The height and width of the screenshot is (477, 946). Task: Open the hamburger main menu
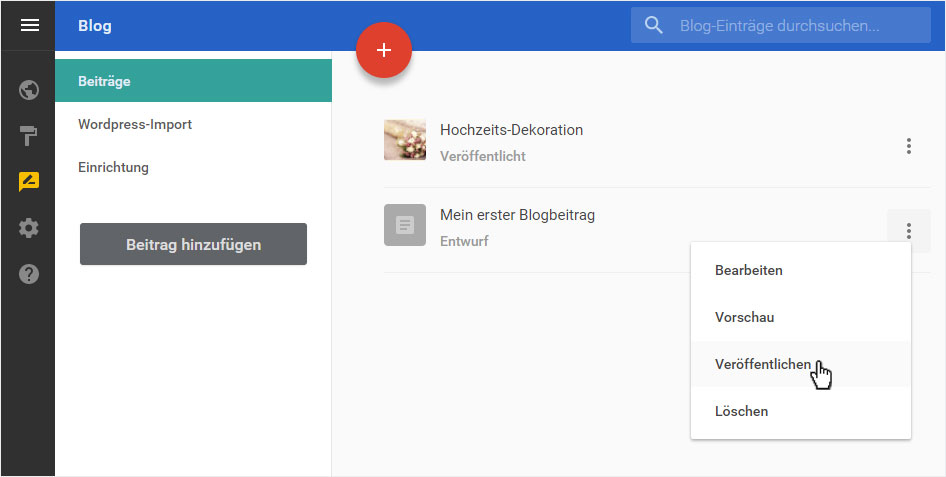(30, 25)
